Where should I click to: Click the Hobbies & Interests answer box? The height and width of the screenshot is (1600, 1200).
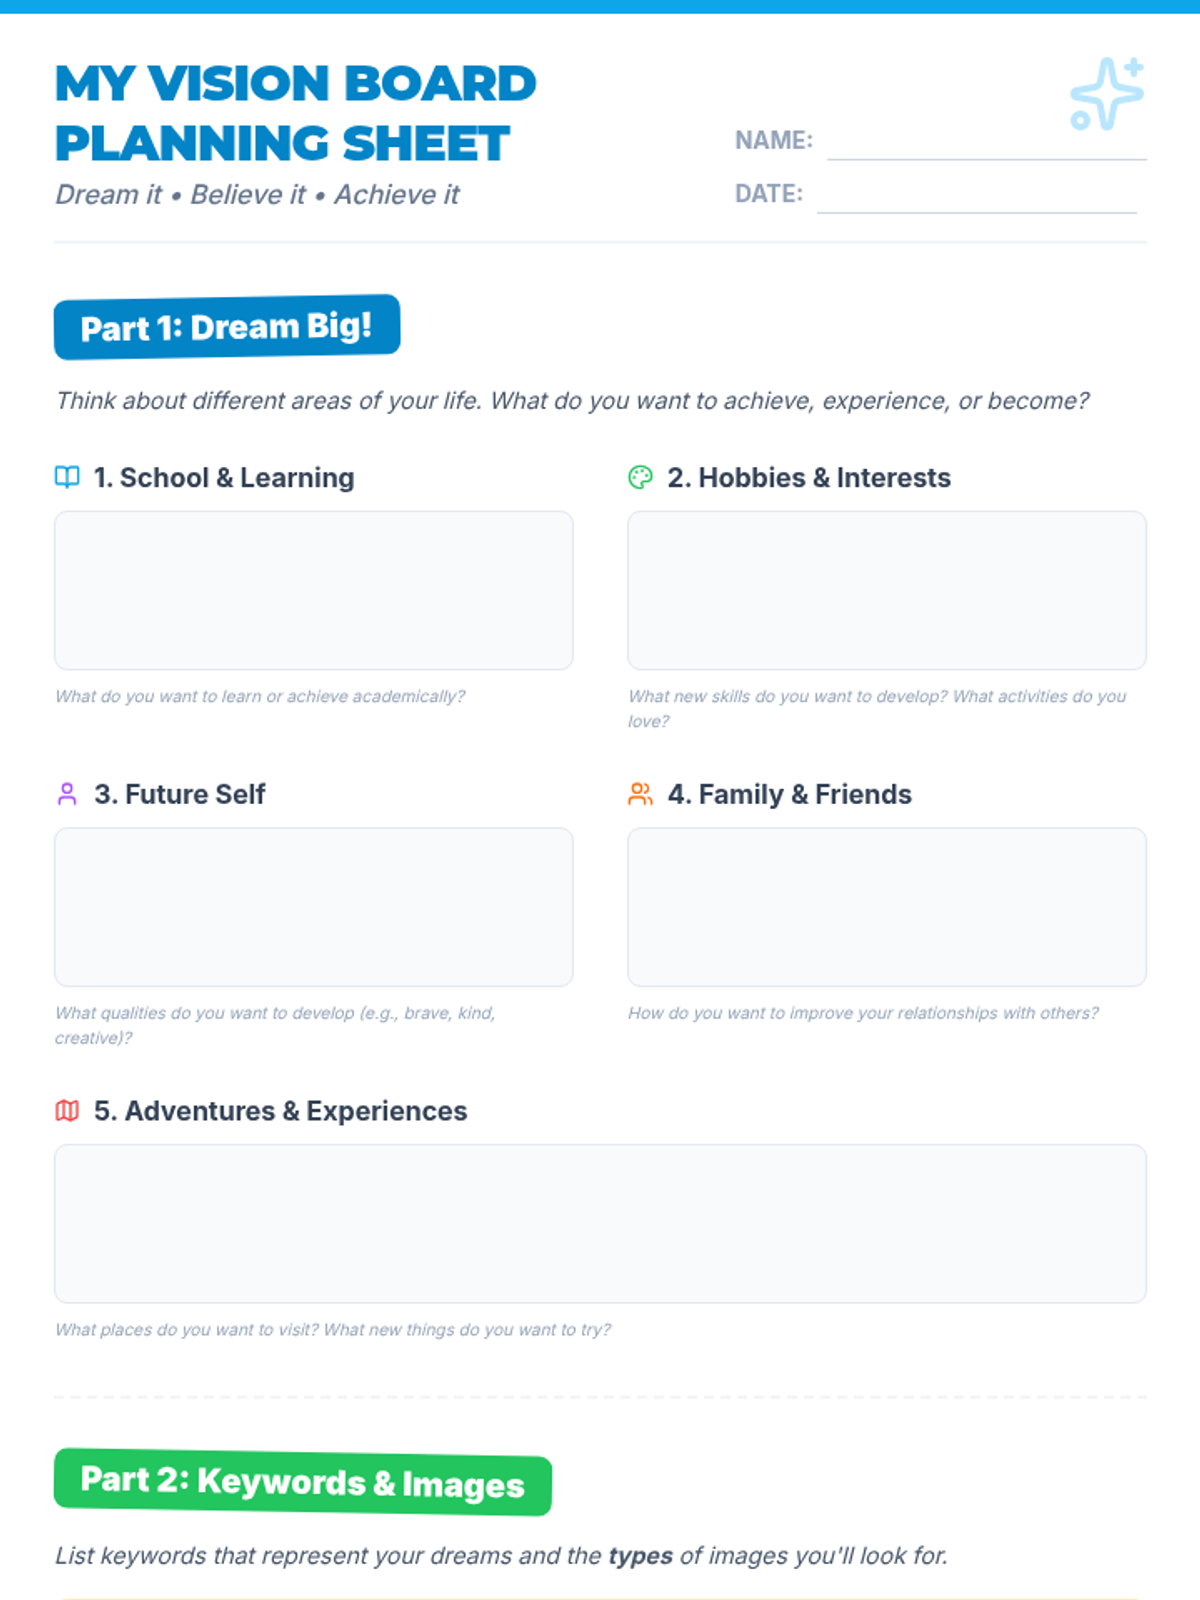pos(887,590)
